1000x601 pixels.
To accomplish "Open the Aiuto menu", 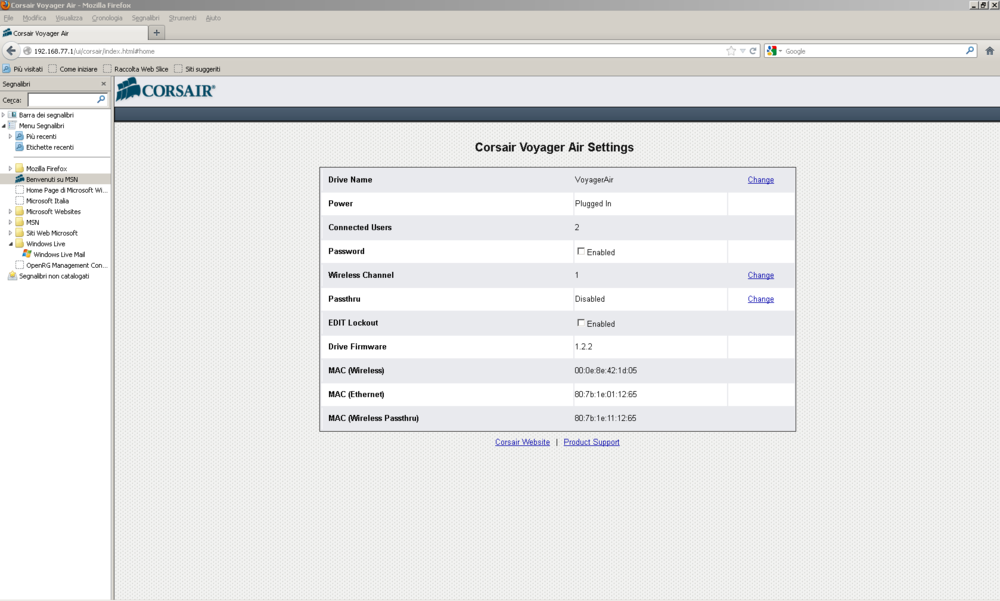I will pyautogui.click(x=213, y=18).
